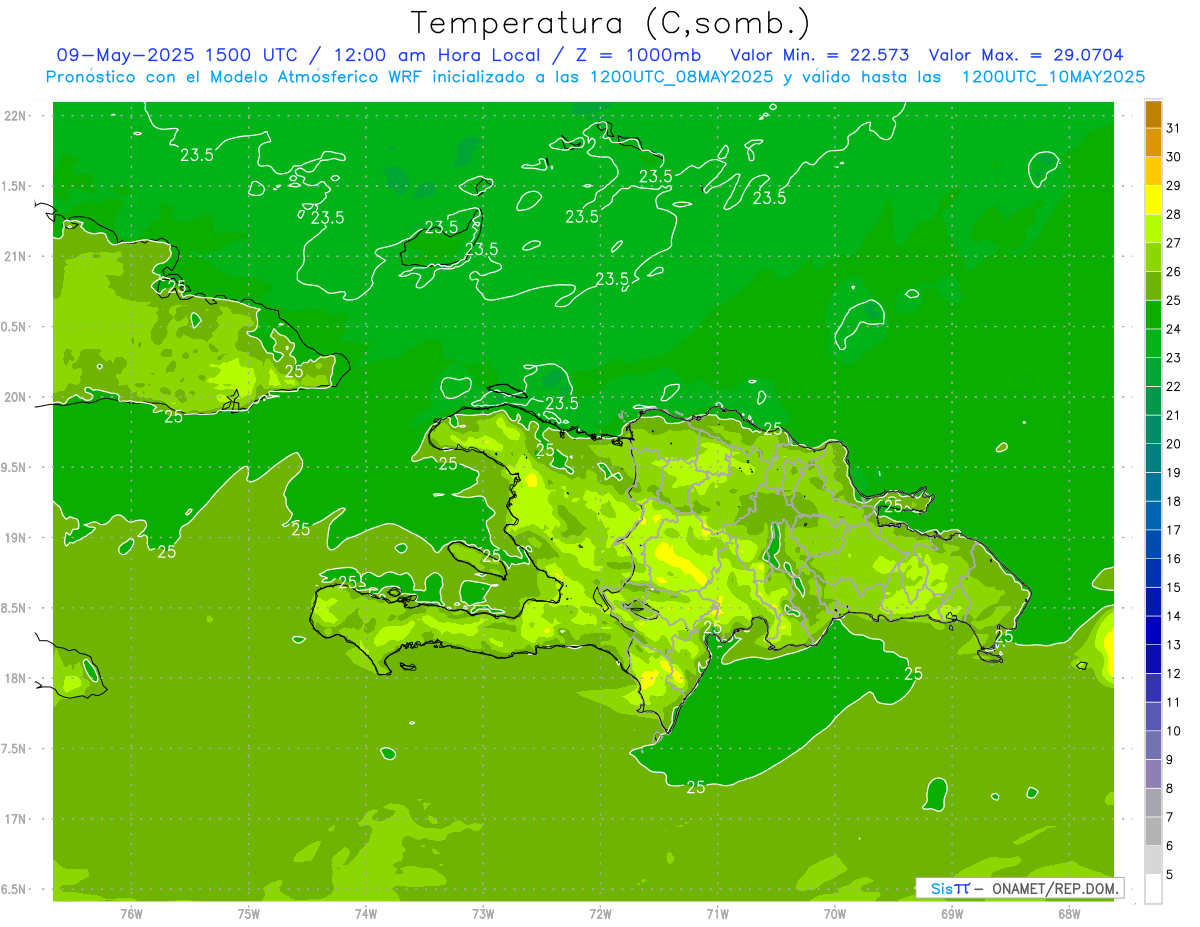
Task: Click the '20N' latitude axis label
Action: pyautogui.click(x=15, y=397)
